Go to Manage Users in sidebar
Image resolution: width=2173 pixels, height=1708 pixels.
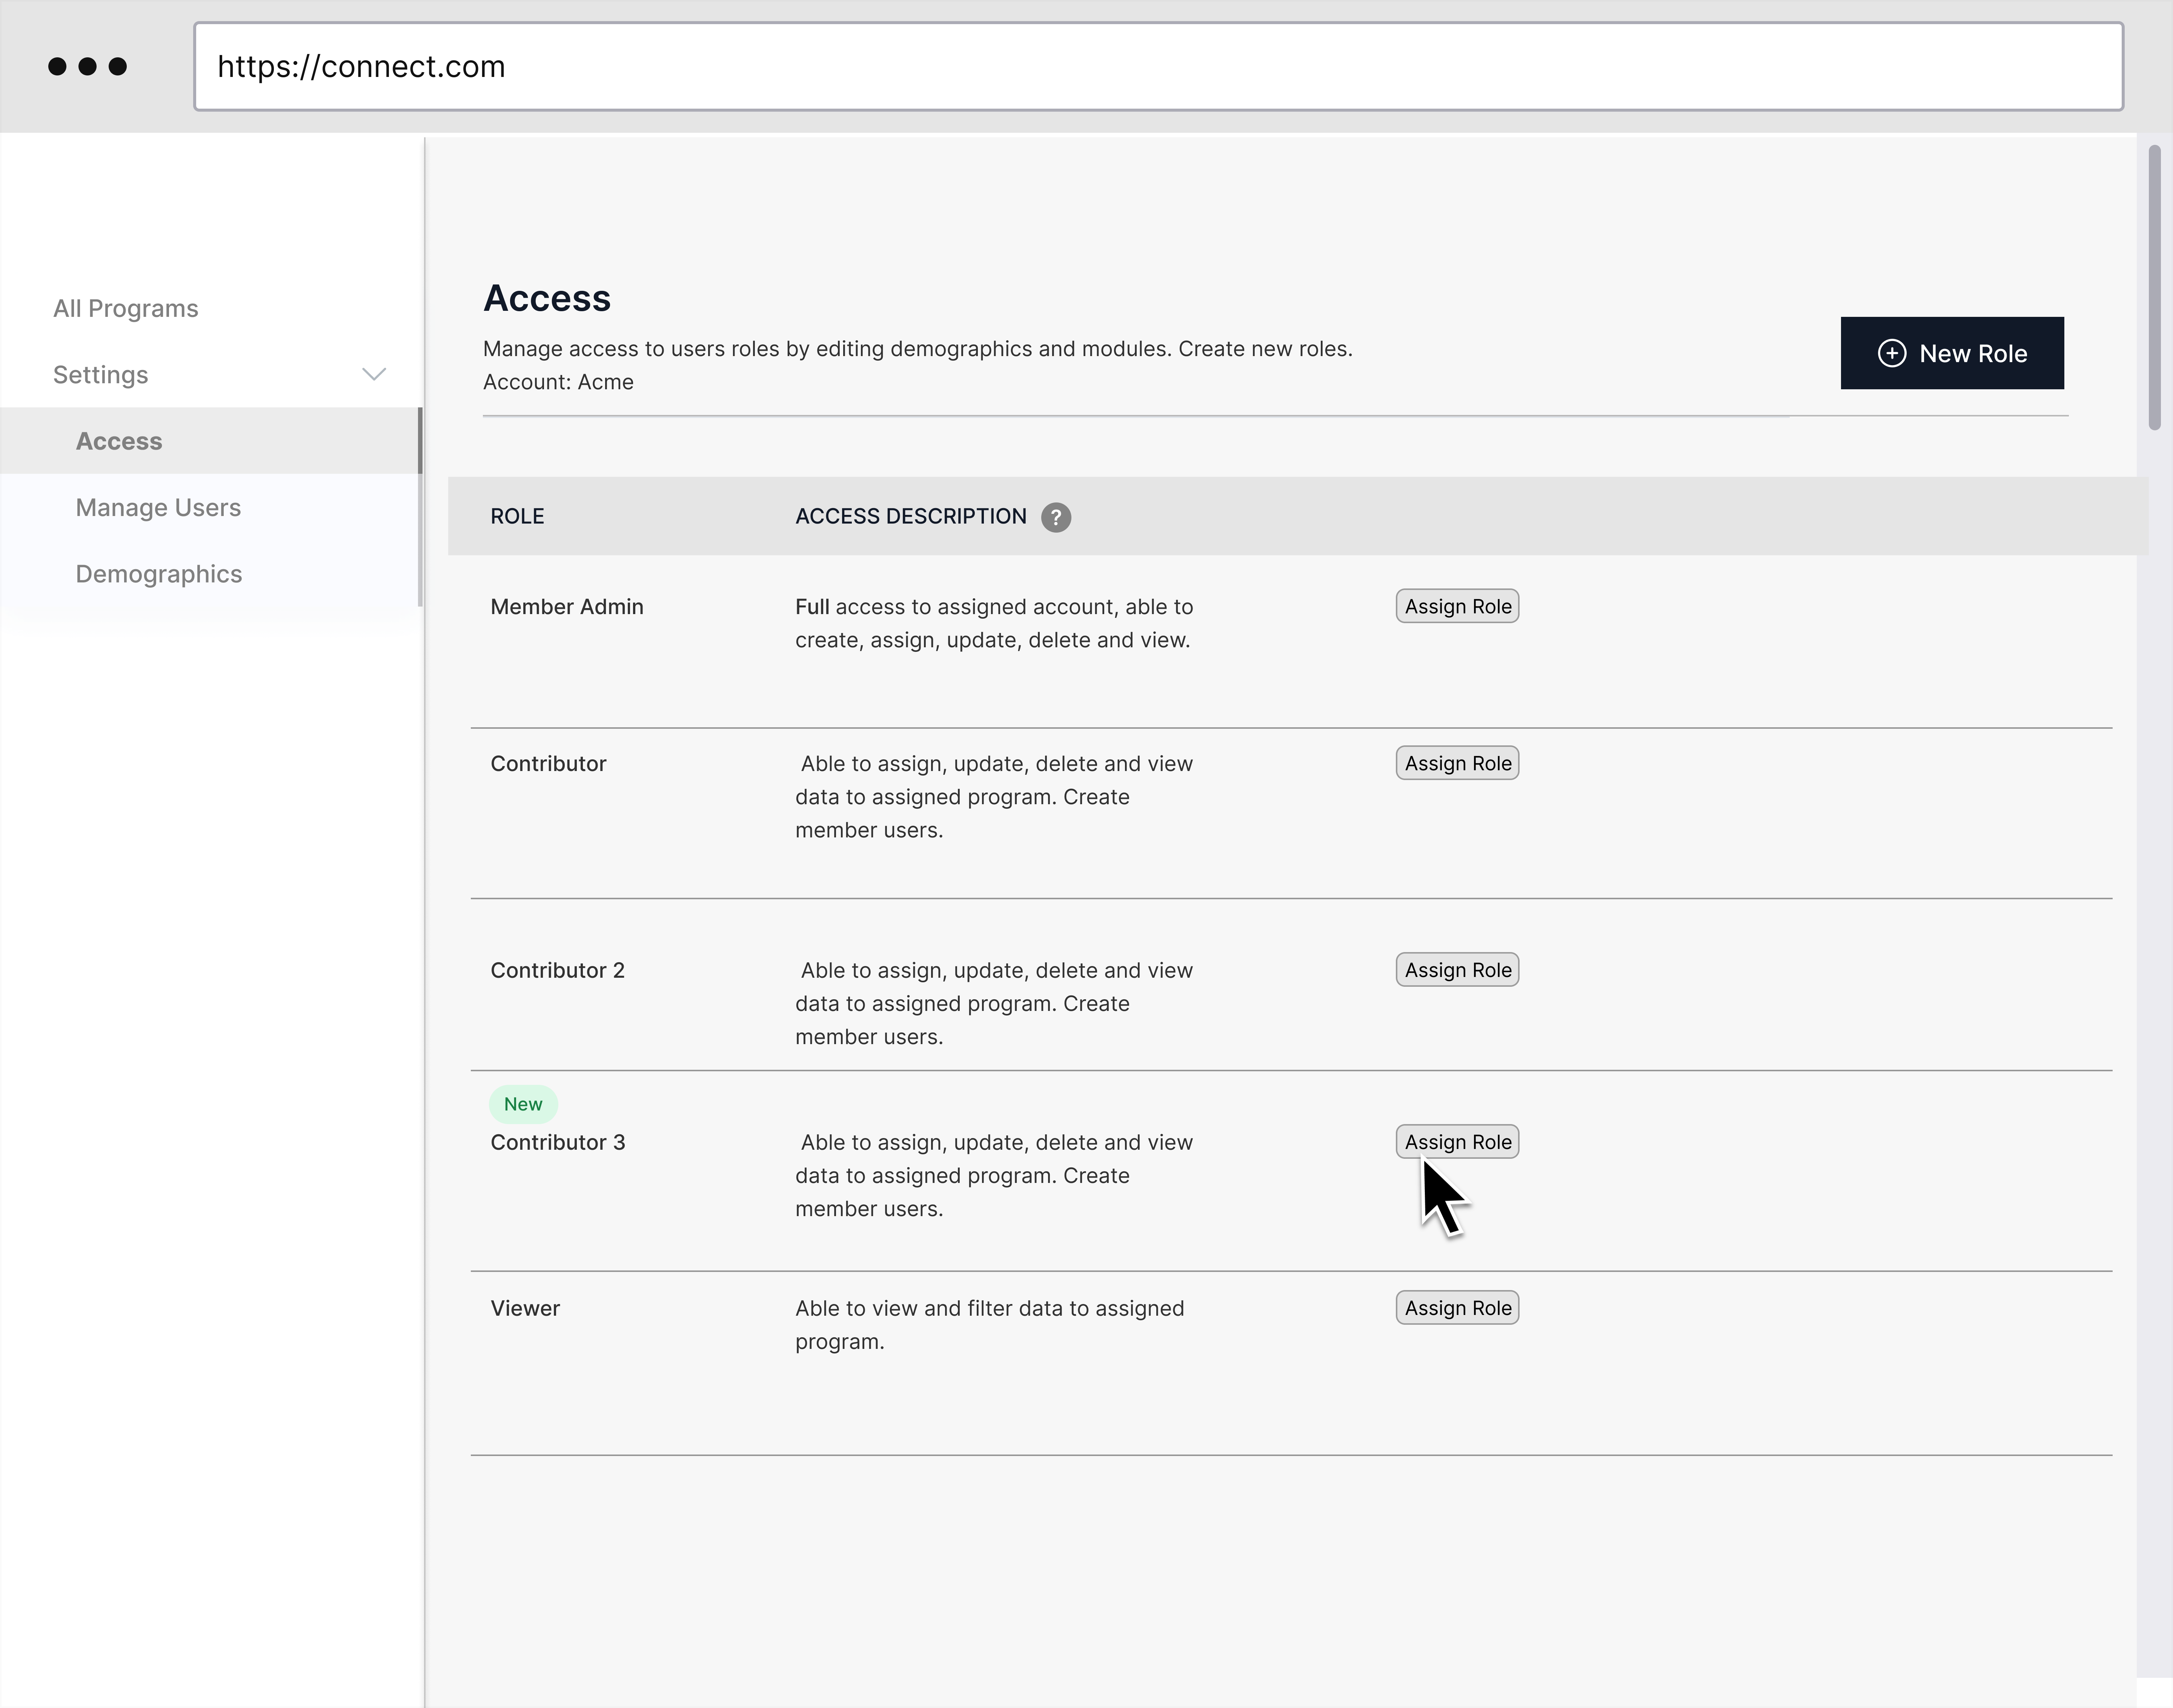coord(158,508)
